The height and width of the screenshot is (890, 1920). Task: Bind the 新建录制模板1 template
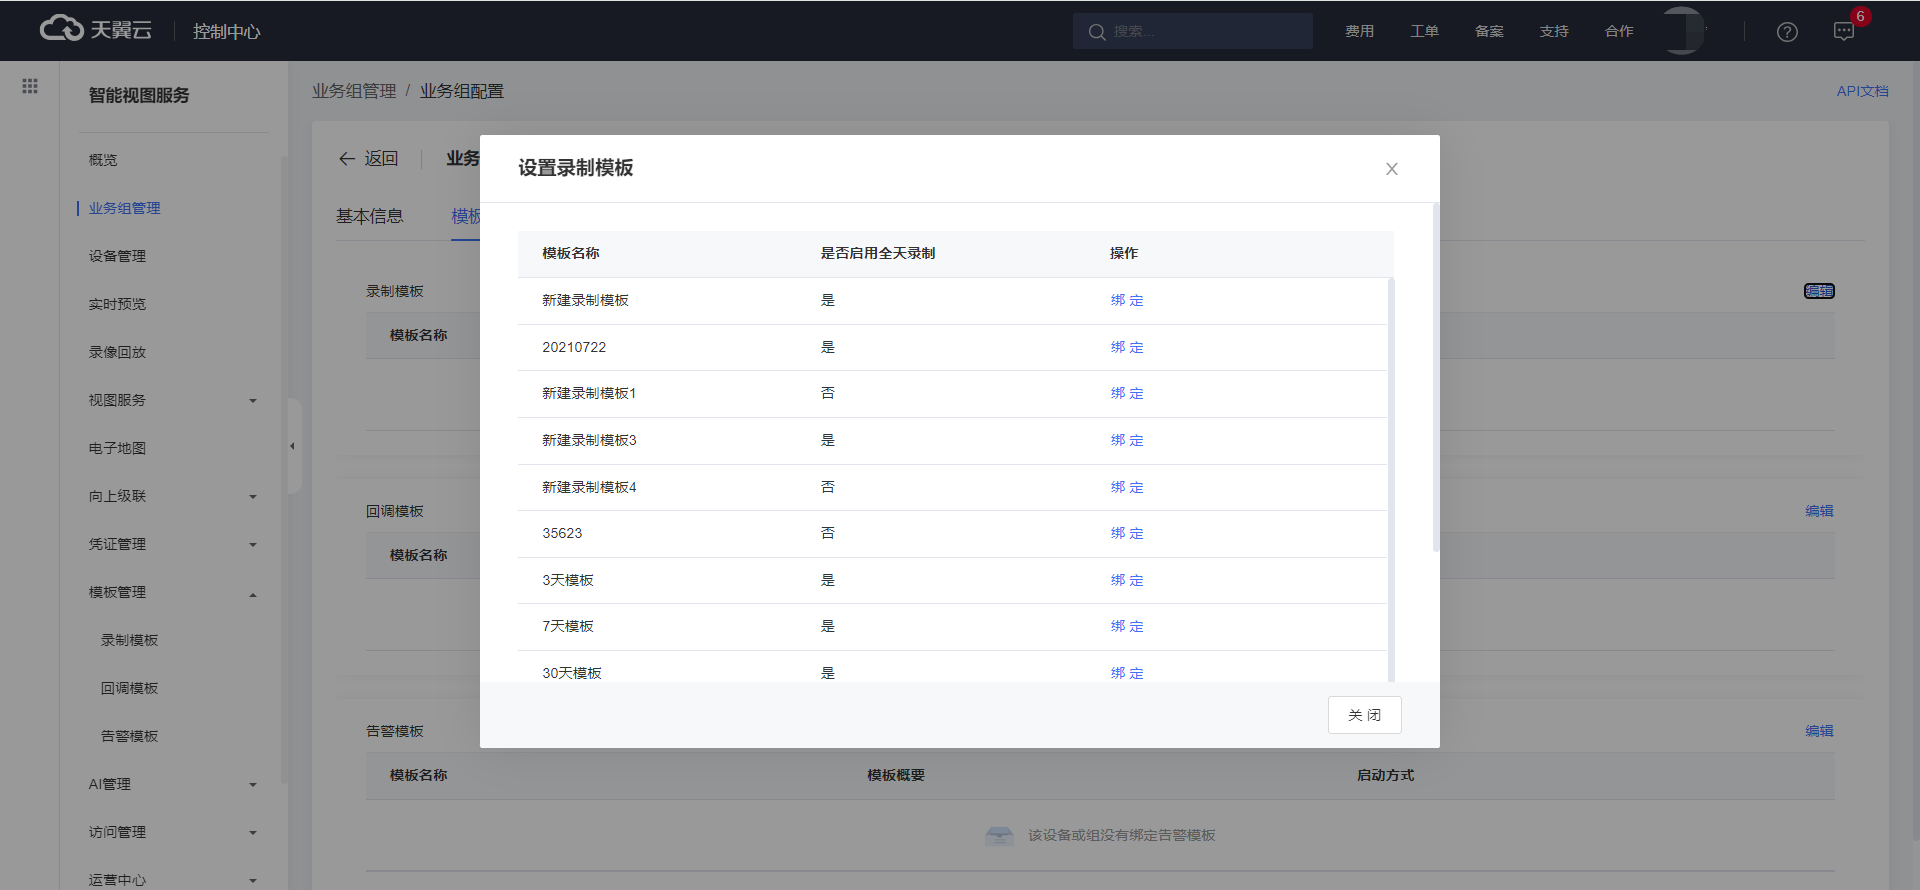pyautogui.click(x=1126, y=394)
